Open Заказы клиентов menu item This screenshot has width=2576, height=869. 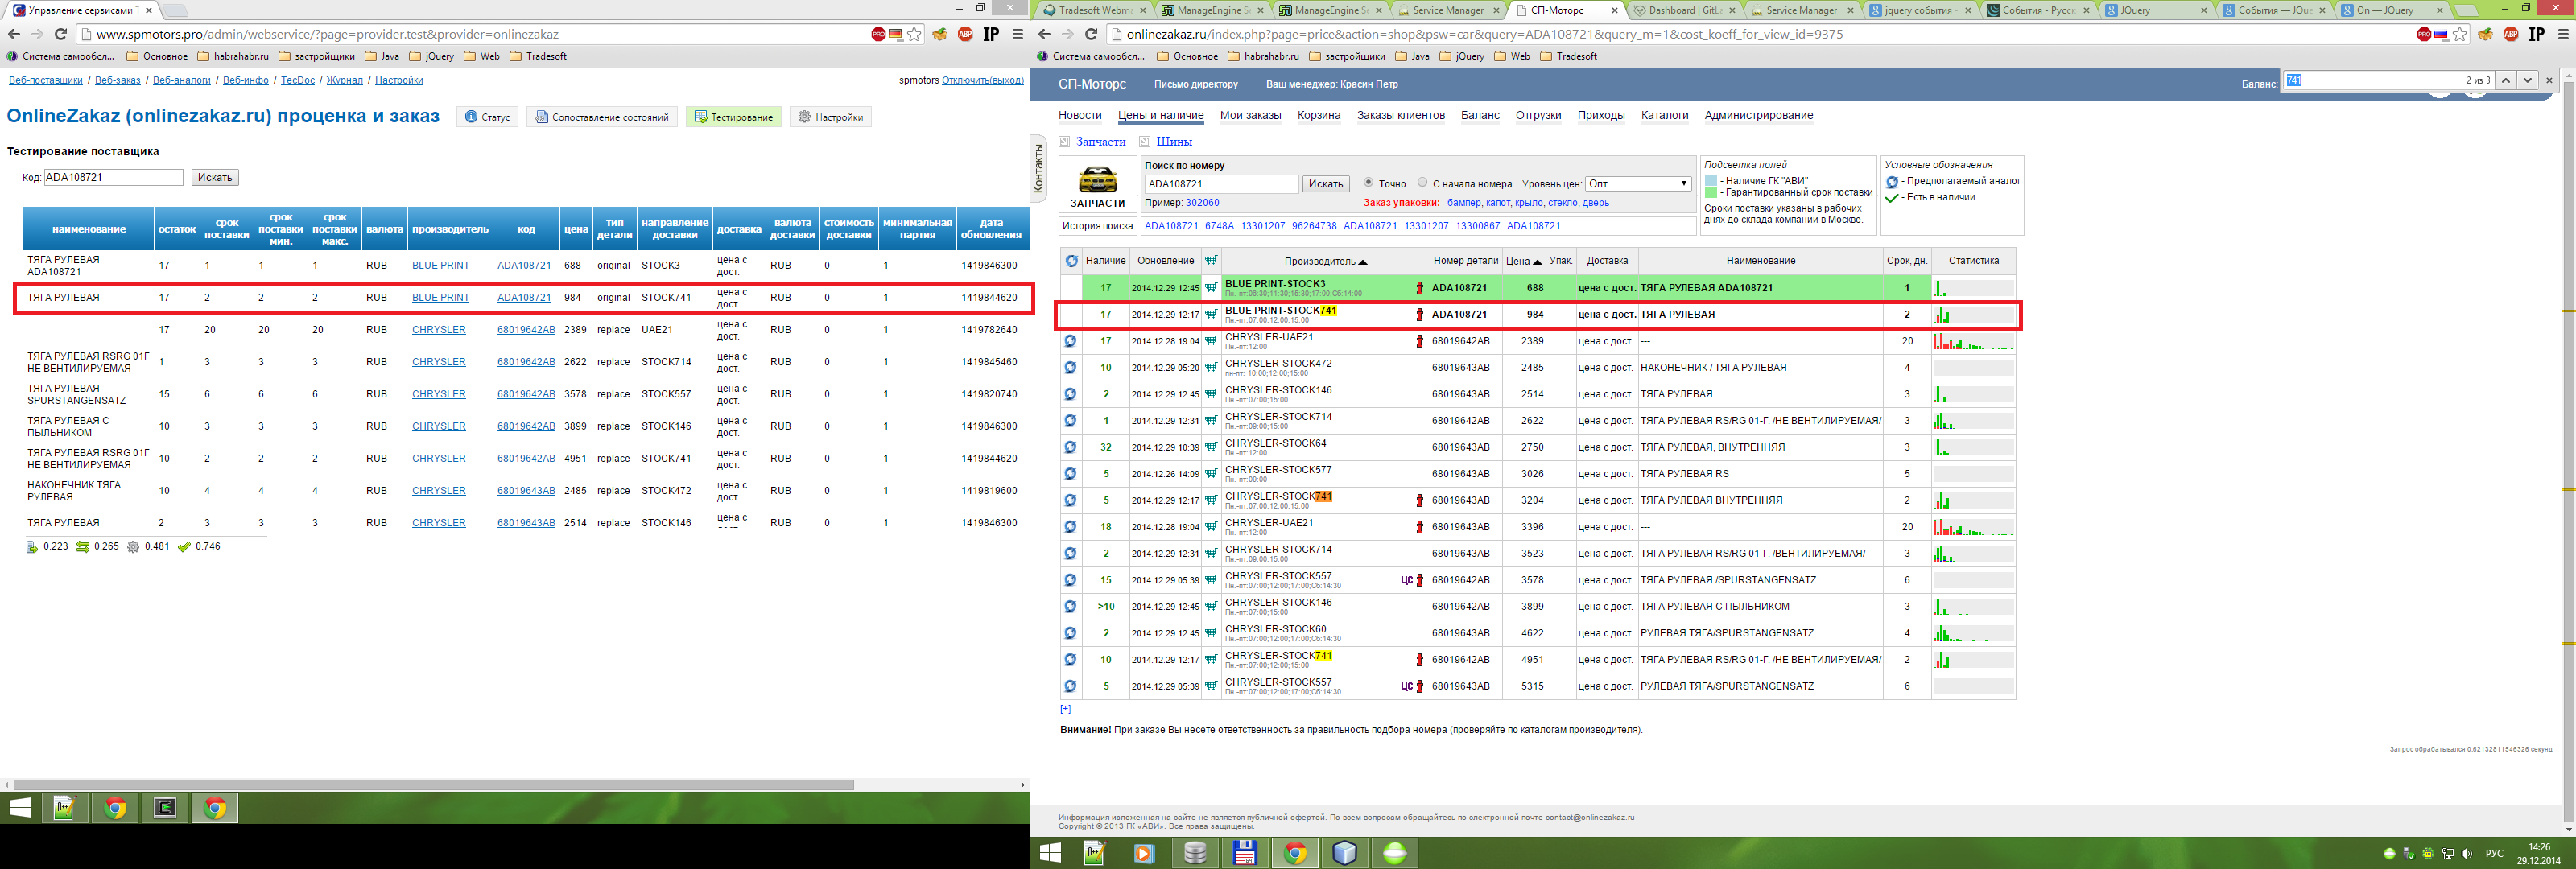pyautogui.click(x=1400, y=115)
